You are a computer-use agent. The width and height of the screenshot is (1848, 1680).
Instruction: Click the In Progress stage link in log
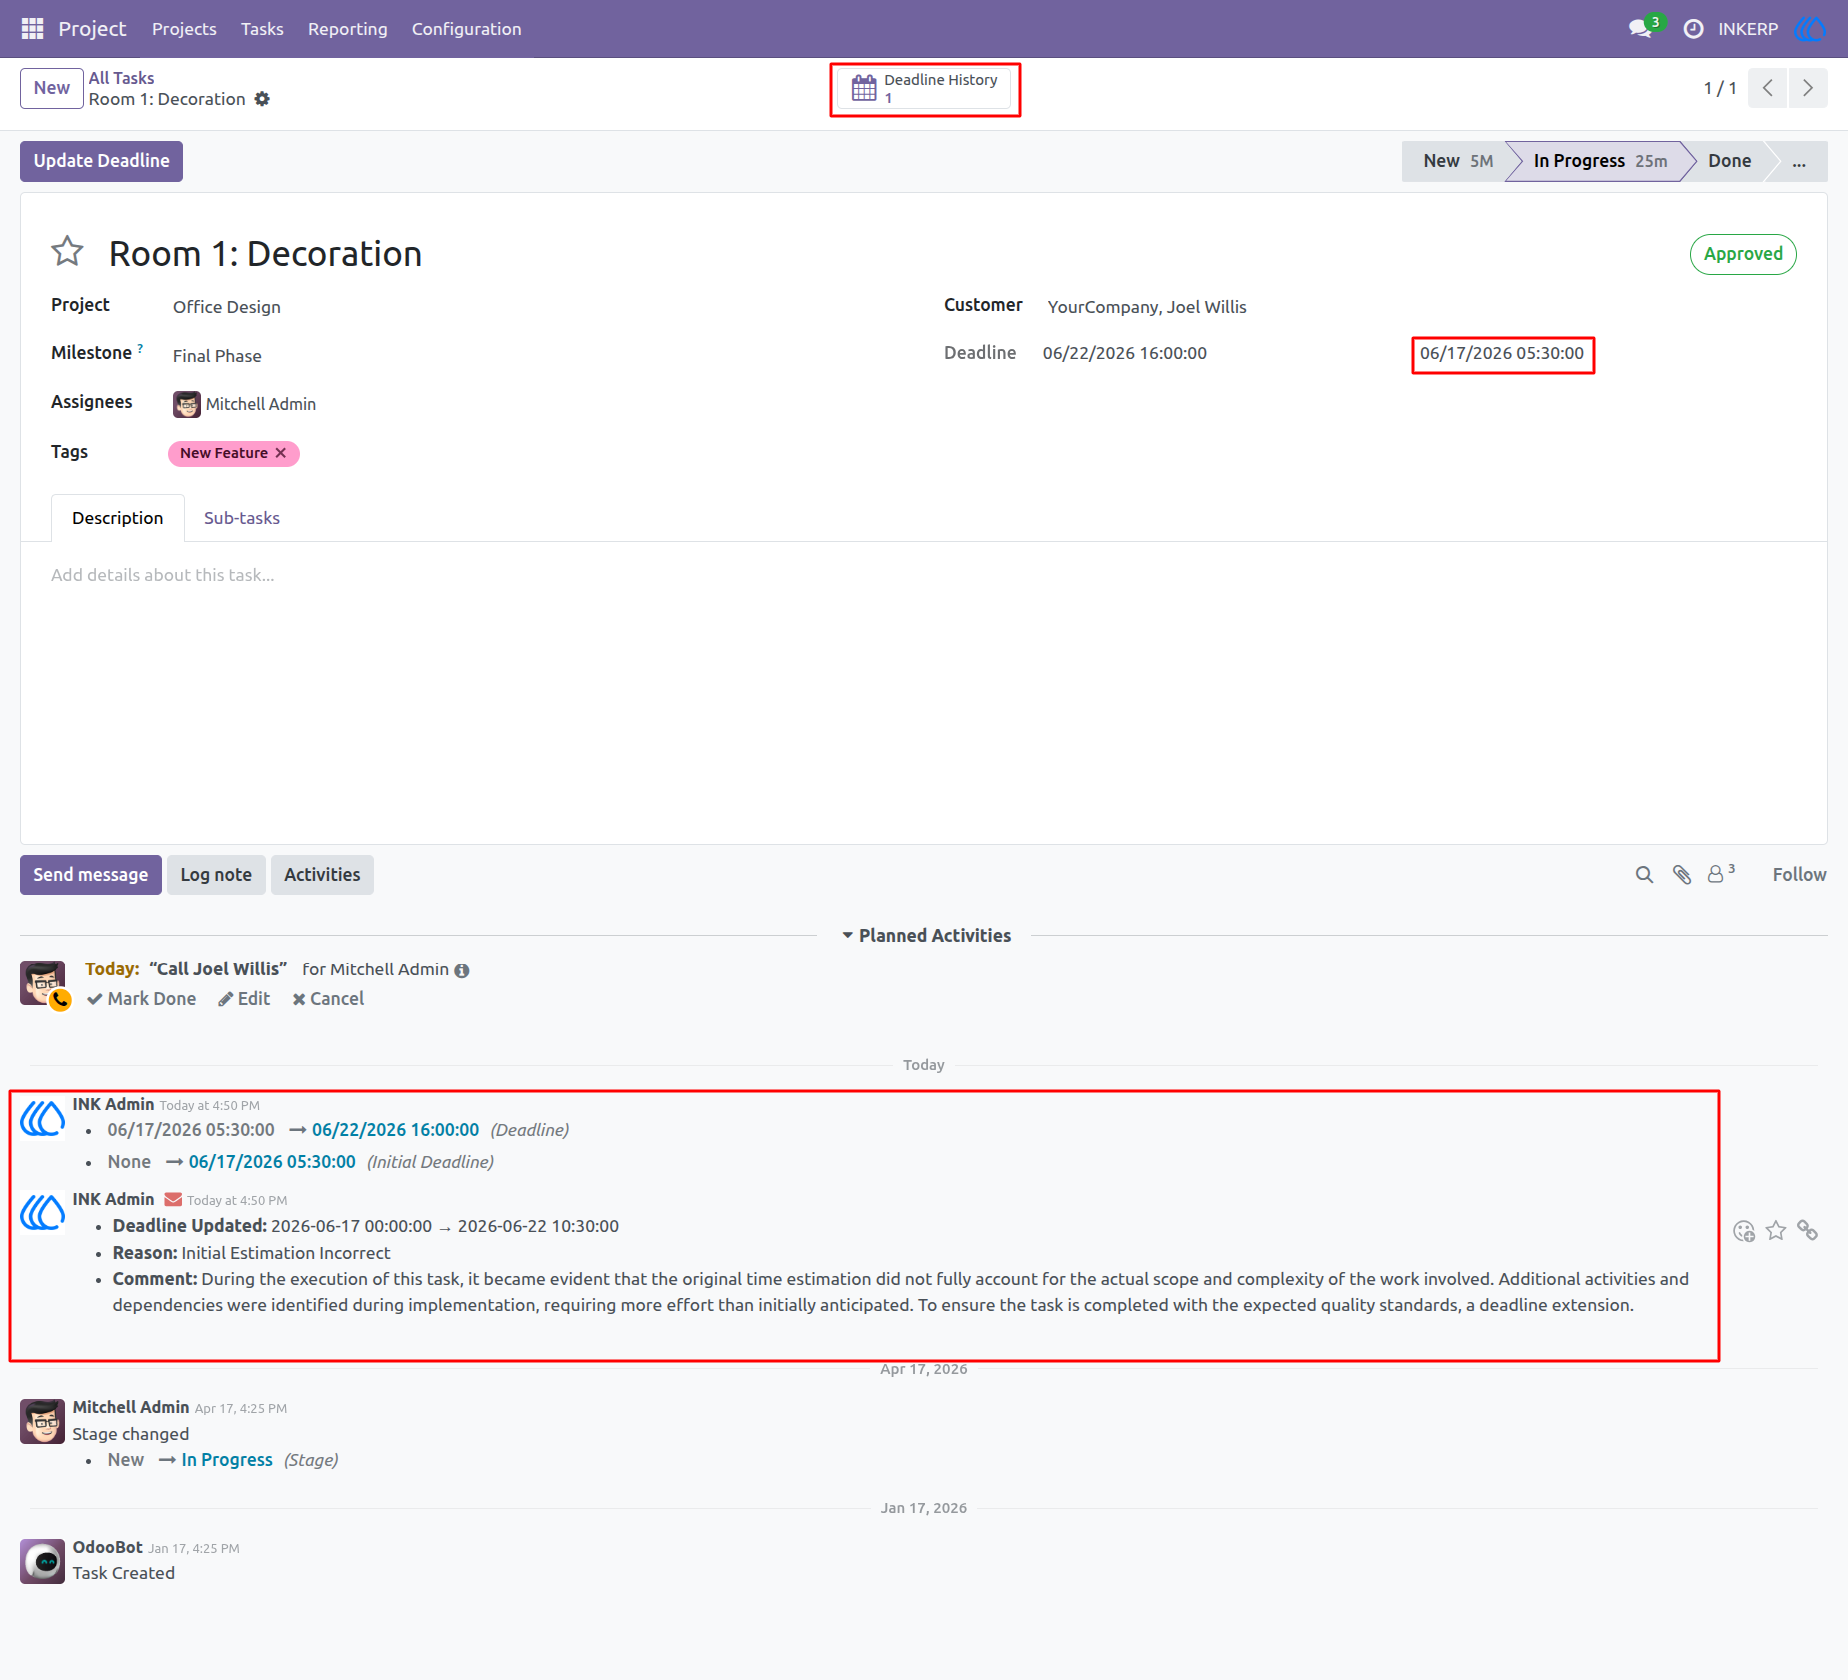pyautogui.click(x=227, y=1460)
